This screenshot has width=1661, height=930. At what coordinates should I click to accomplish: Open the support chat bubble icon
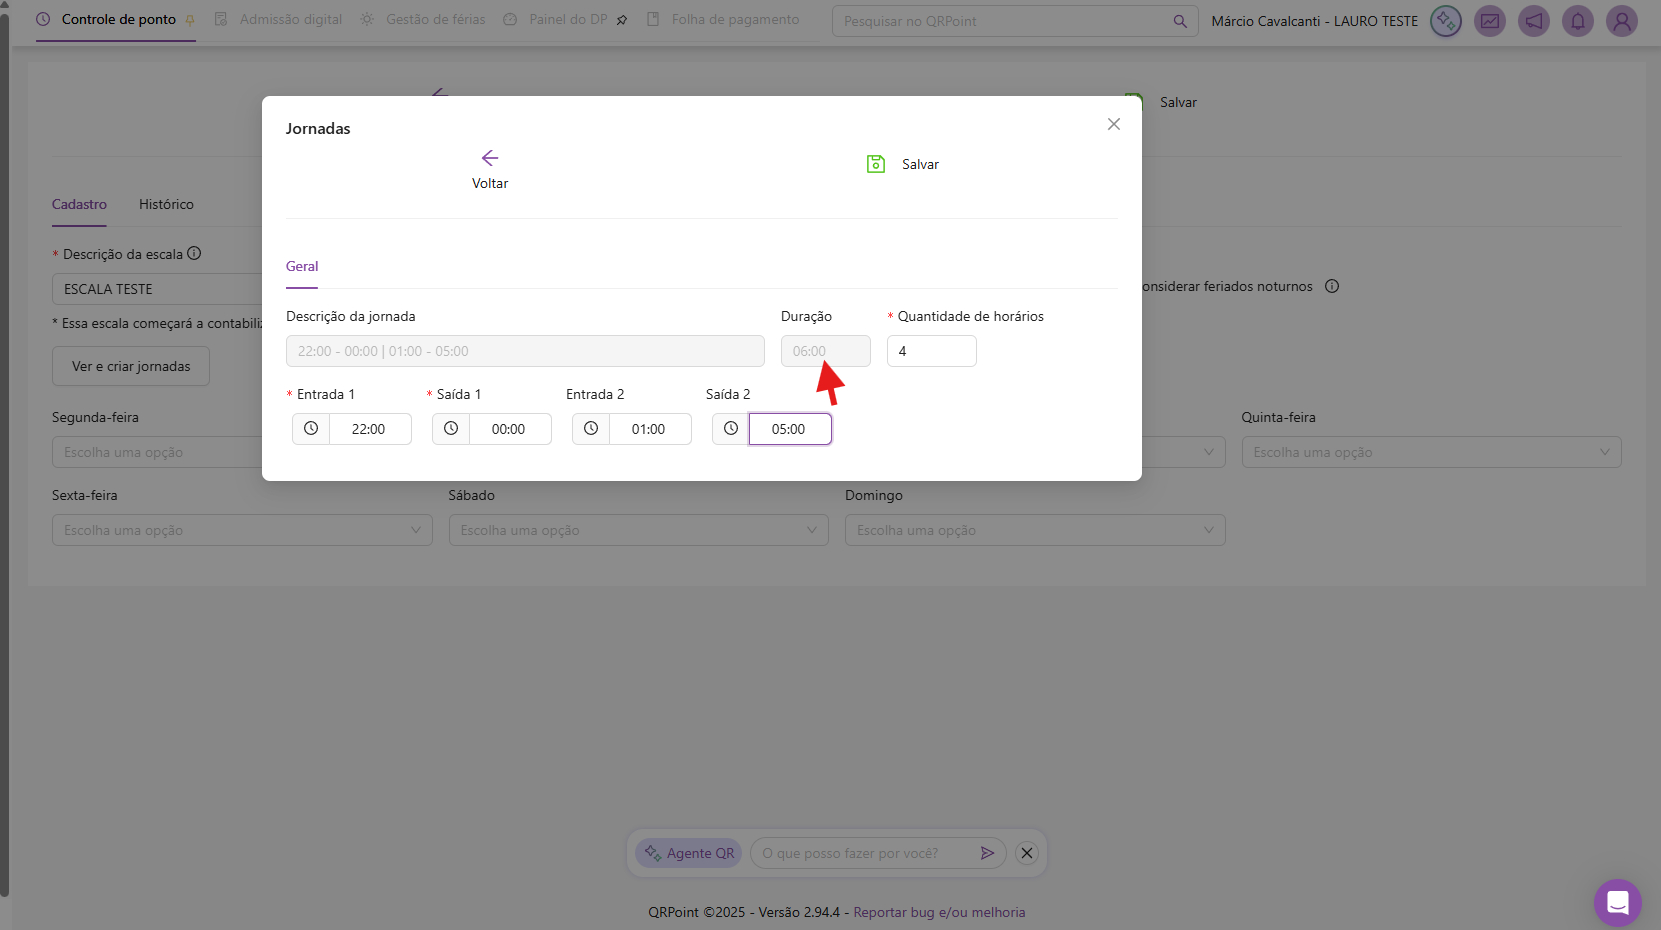[x=1617, y=903]
